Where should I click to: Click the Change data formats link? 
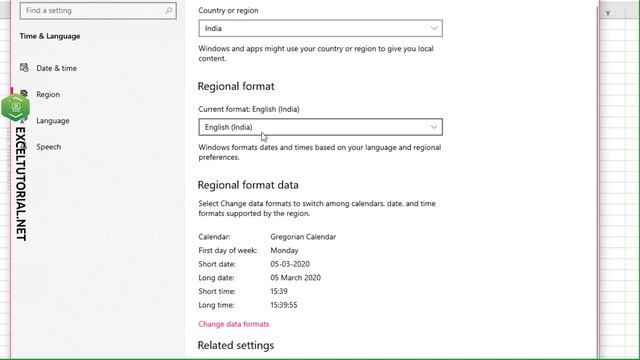pyautogui.click(x=233, y=324)
